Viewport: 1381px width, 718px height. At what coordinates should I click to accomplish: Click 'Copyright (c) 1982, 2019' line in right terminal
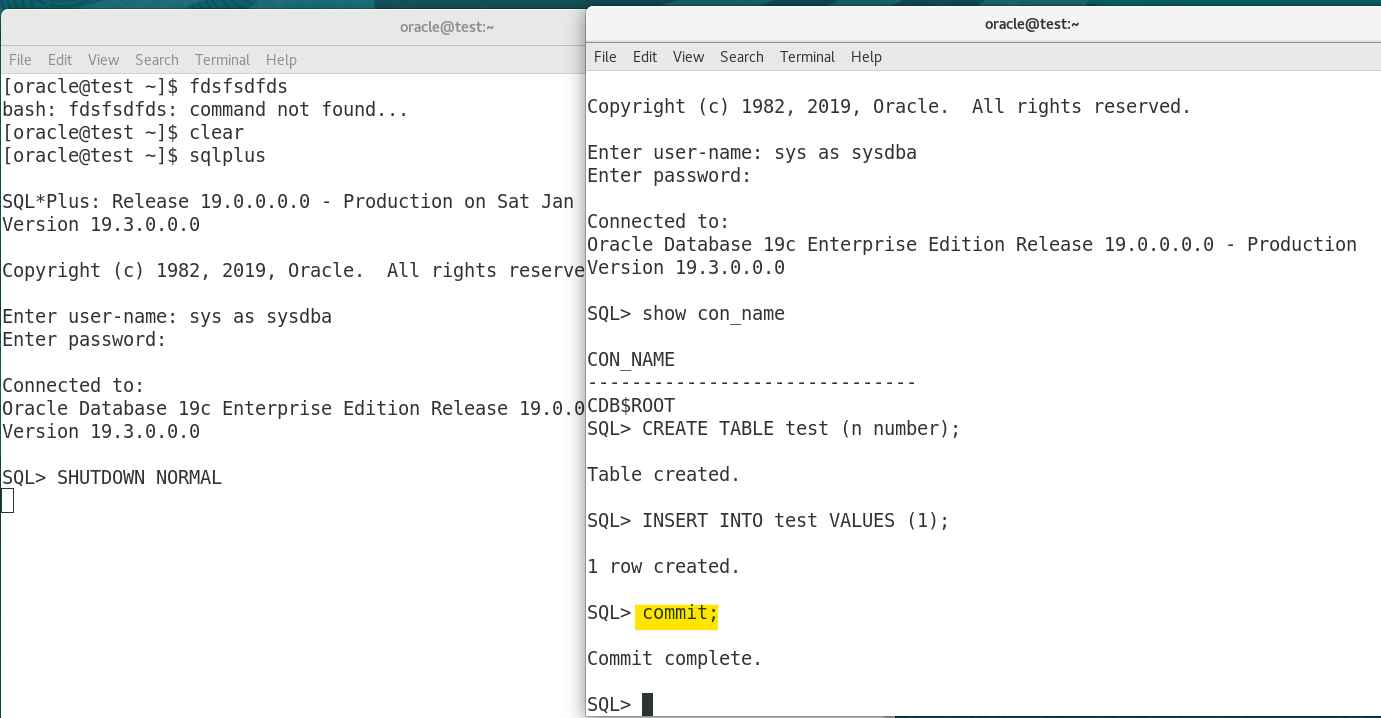tap(889, 107)
